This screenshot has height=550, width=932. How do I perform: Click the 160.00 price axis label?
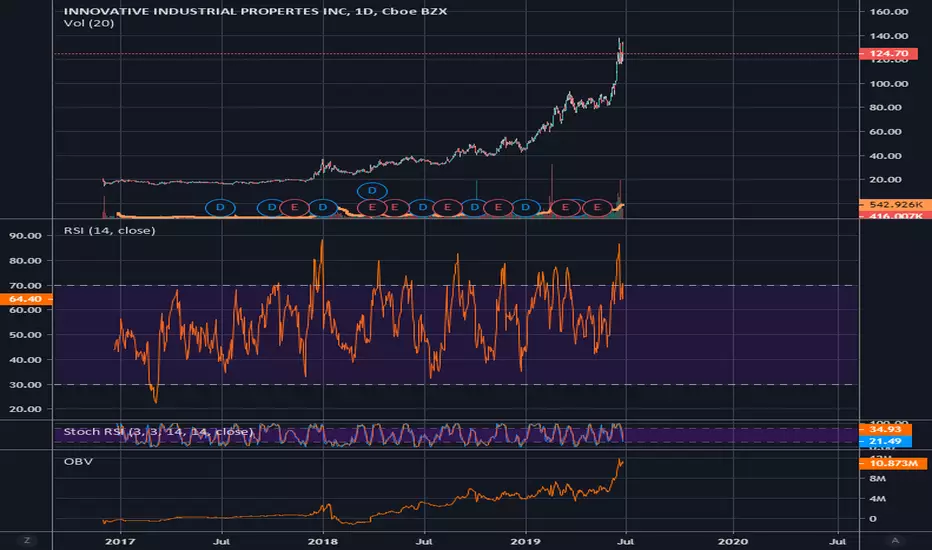click(x=888, y=12)
